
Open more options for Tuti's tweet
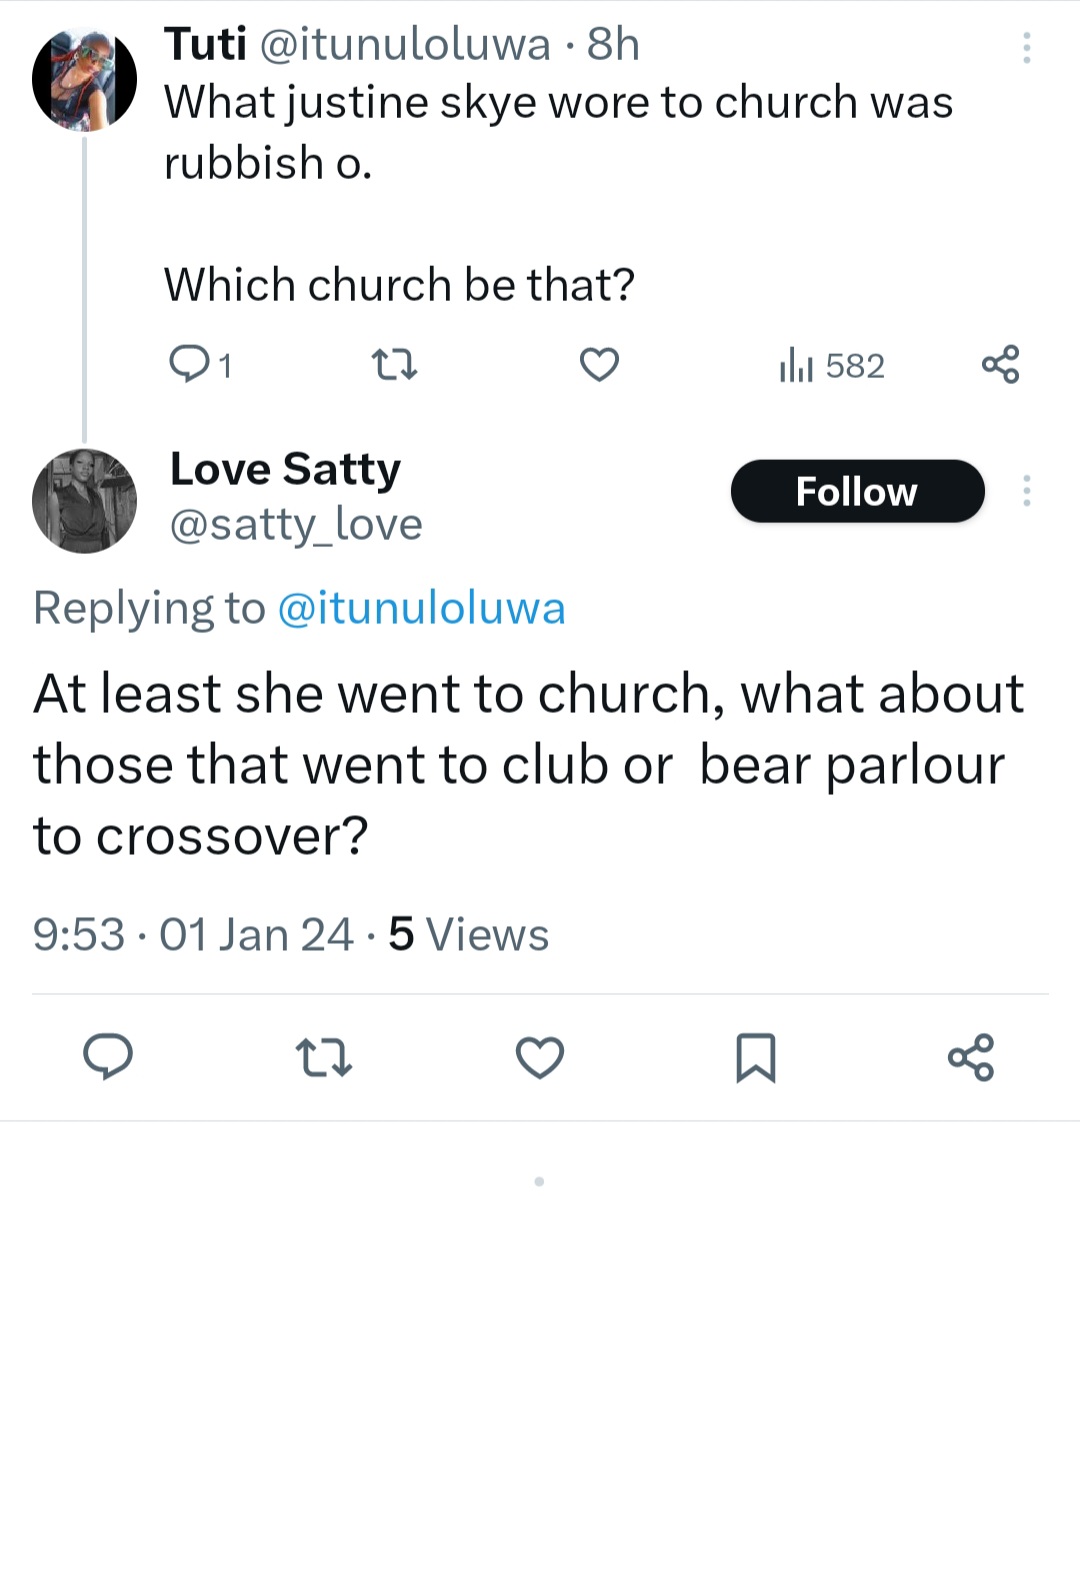click(1026, 47)
